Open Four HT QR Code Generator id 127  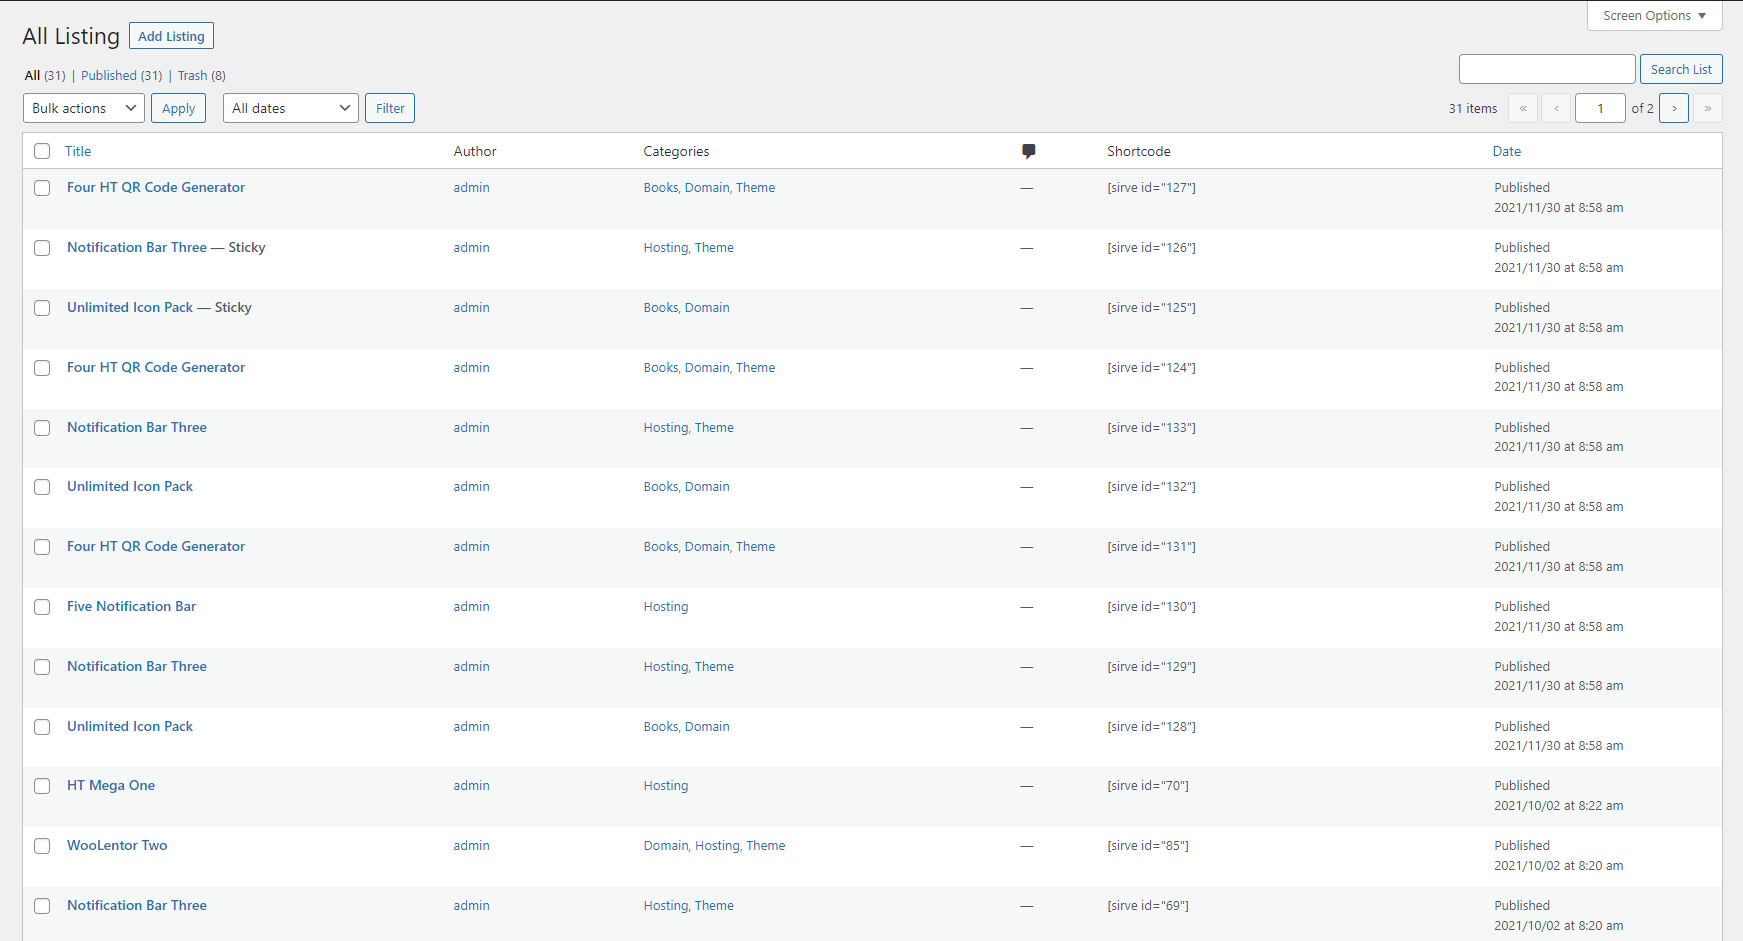(156, 187)
